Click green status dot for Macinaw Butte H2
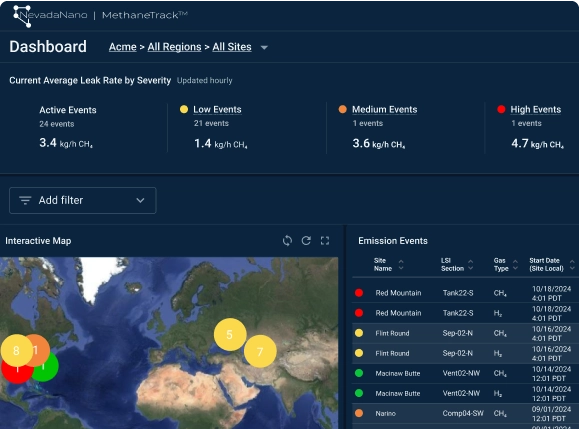579x429 pixels. click(359, 393)
